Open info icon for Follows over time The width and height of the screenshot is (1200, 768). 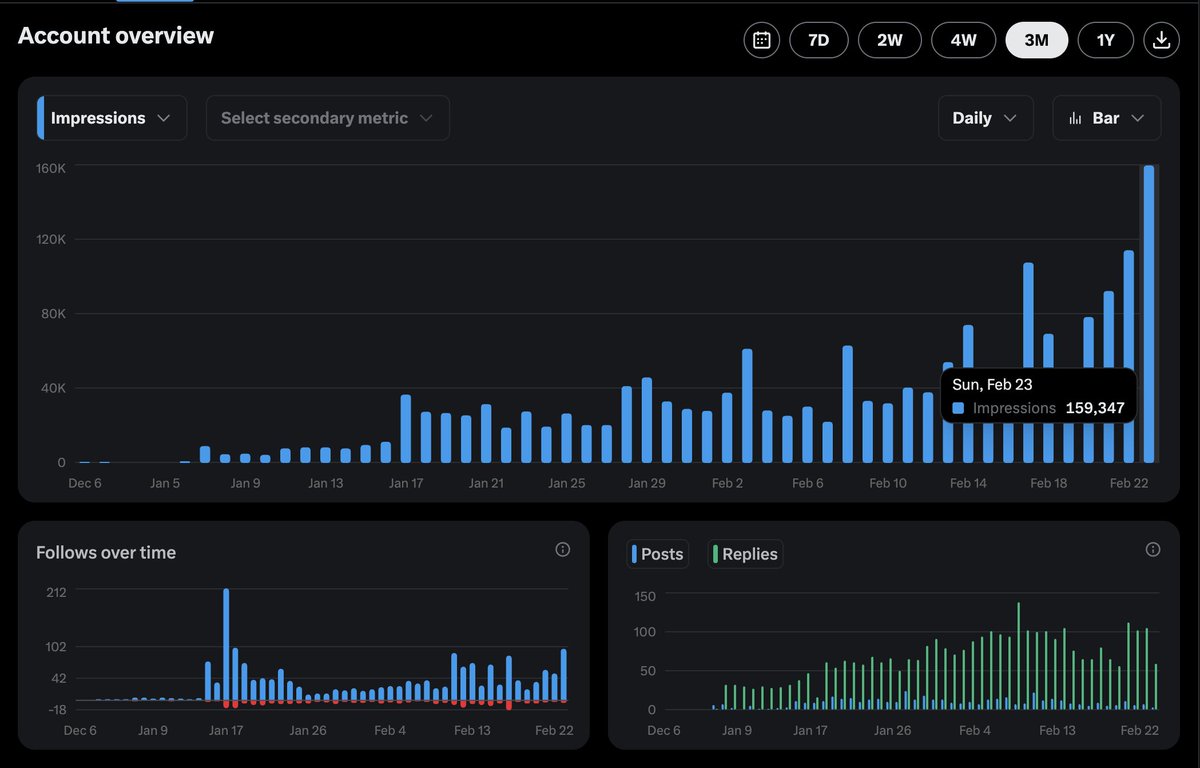562,550
